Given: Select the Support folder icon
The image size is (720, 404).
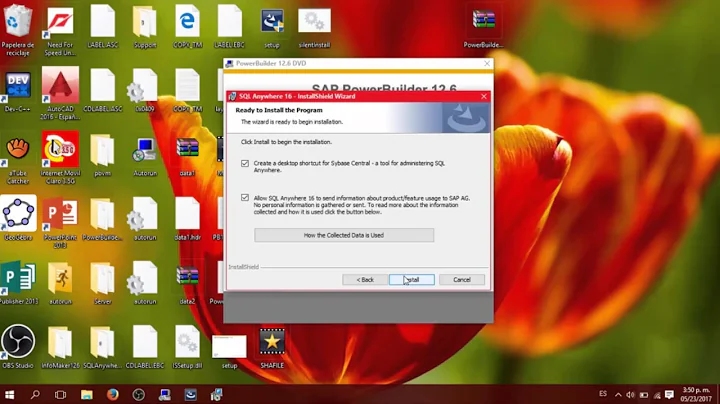Looking at the screenshot, I should click(145, 27).
